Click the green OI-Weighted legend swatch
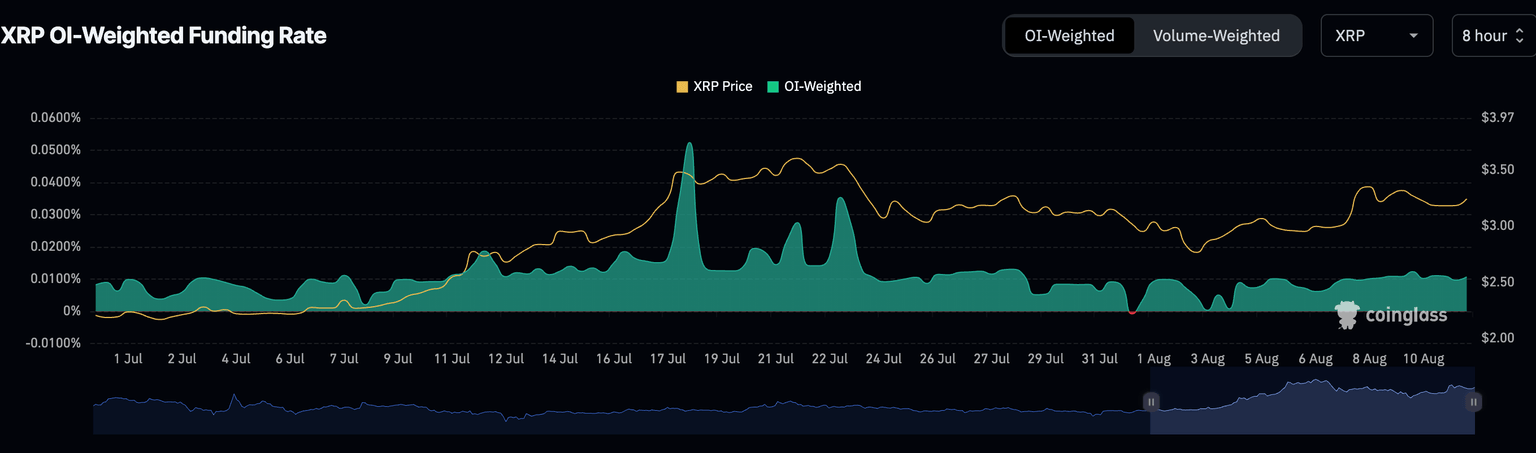Image resolution: width=1536 pixels, height=453 pixels. point(774,87)
